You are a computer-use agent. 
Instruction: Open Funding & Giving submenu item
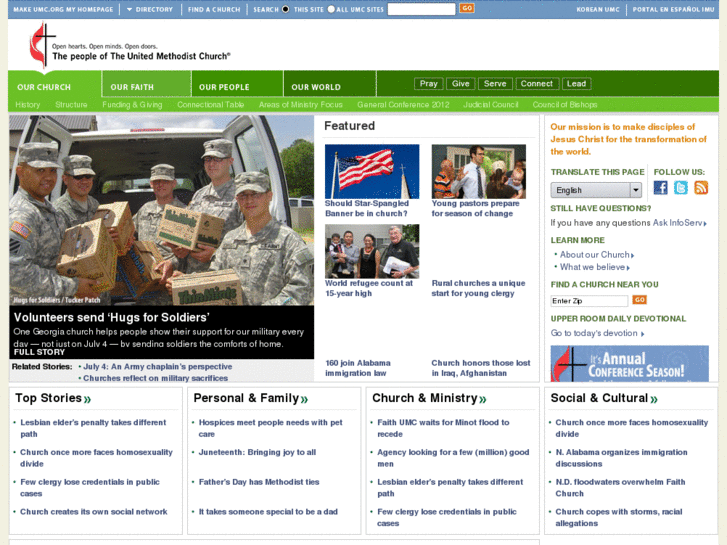[x=132, y=105]
